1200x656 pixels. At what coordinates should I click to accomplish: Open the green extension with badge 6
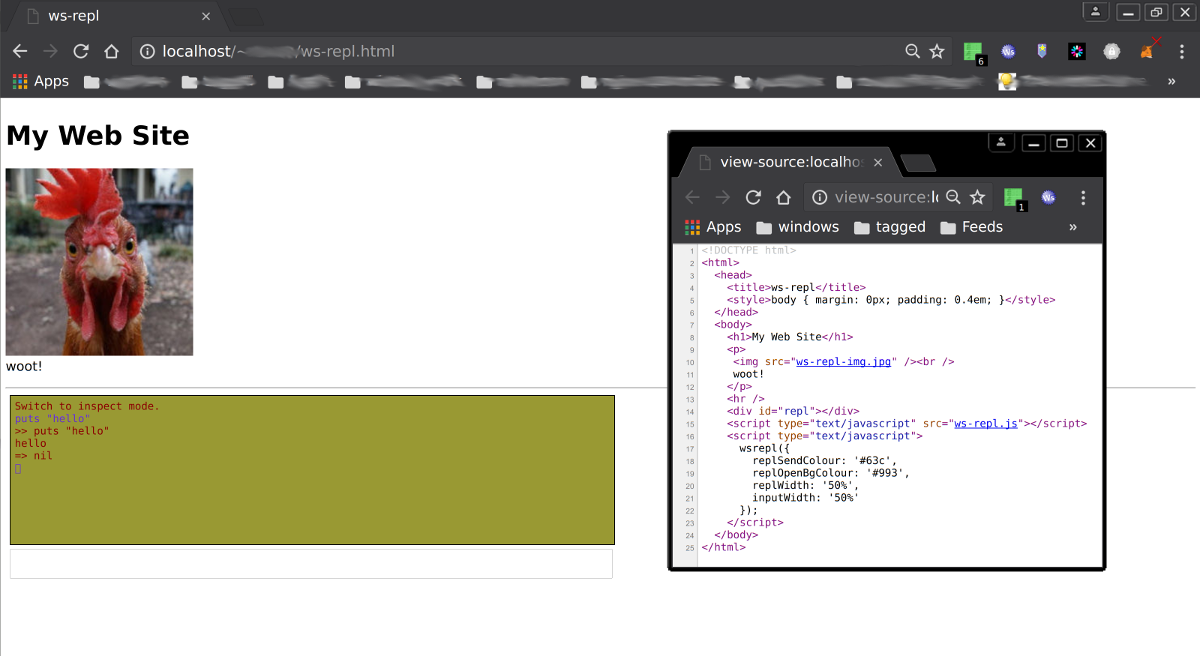coord(974,53)
